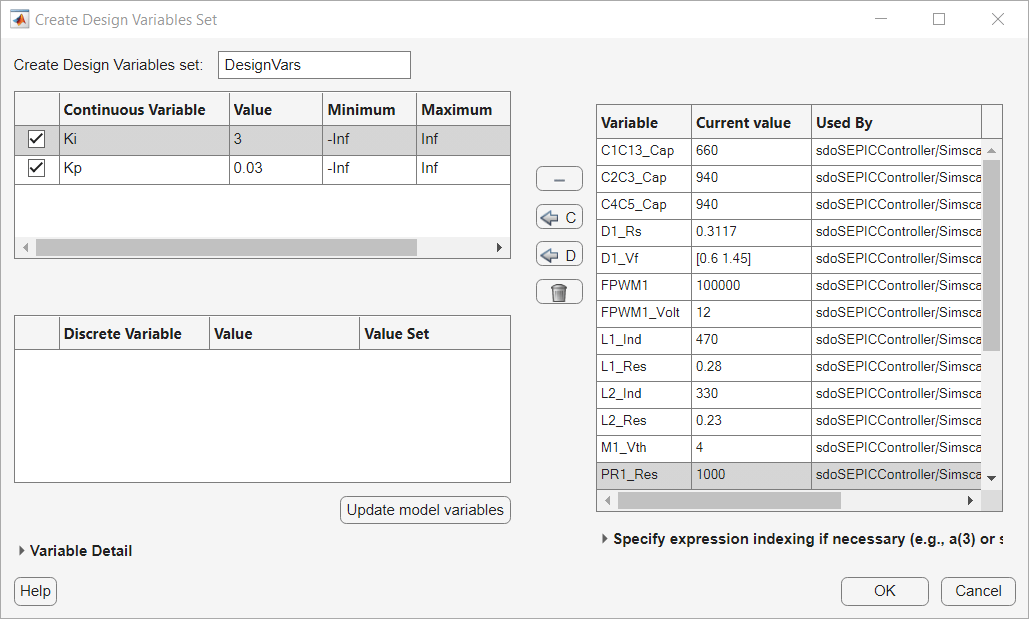Confirm with the OK button
The height and width of the screenshot is (619, 1029).
884,591
